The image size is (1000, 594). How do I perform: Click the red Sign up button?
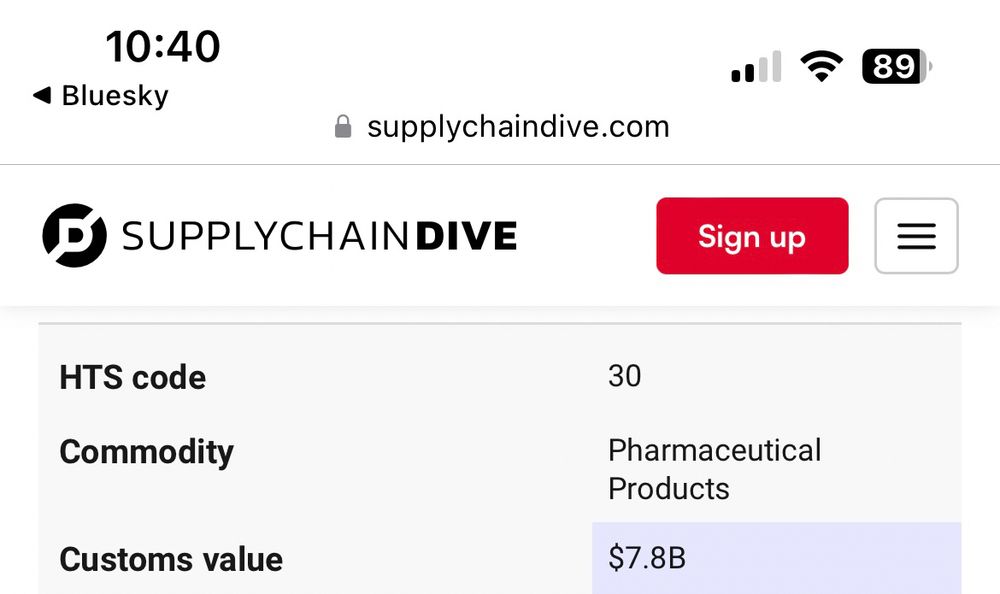(x=752, y=235)
